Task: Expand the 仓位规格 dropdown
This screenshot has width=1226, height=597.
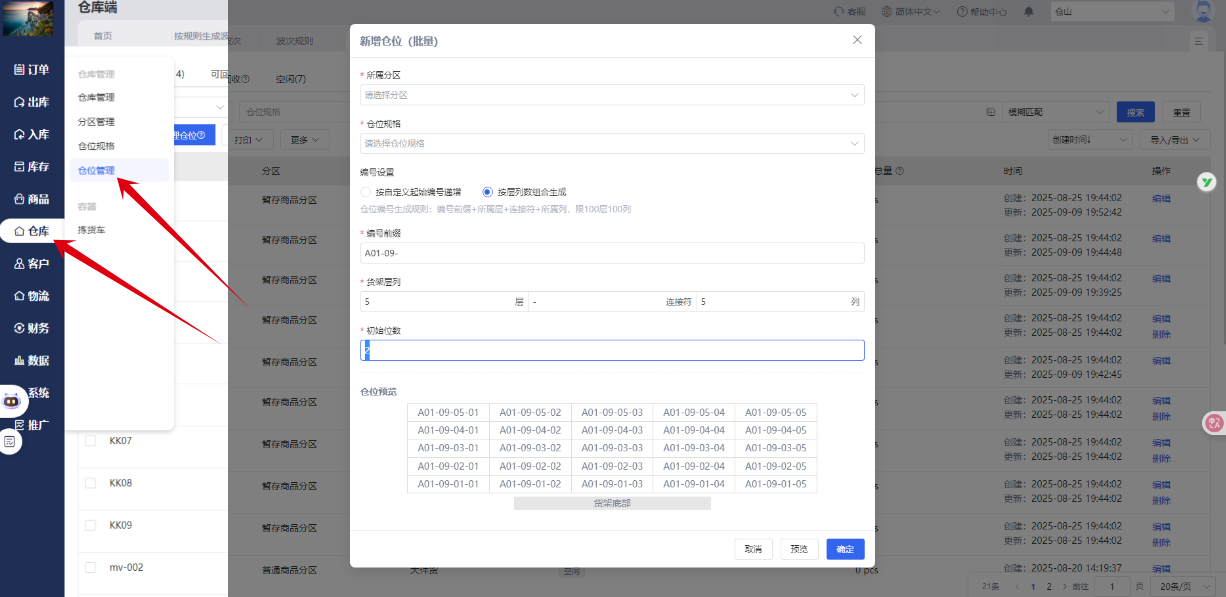Action: pos(612,143)
